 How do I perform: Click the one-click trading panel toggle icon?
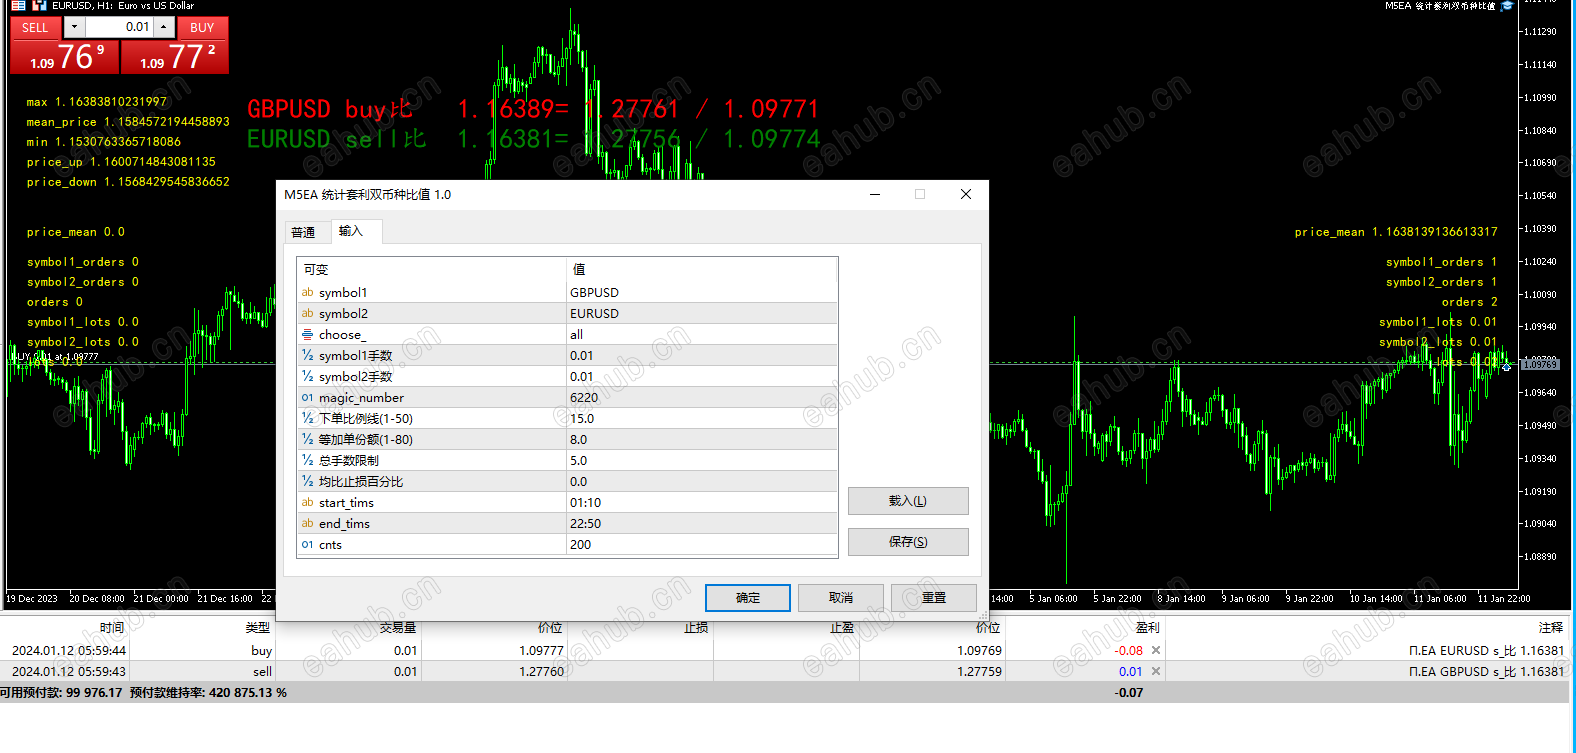(x=40, y=6)
